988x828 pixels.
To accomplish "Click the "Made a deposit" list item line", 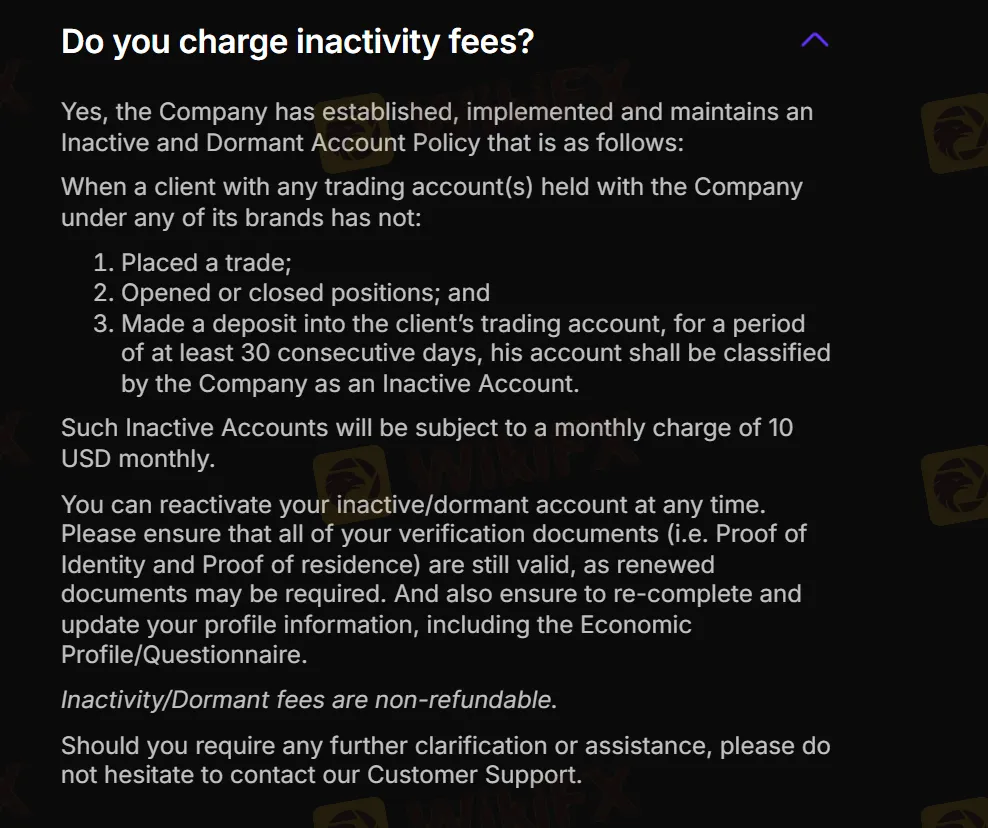I will (462, 324).
